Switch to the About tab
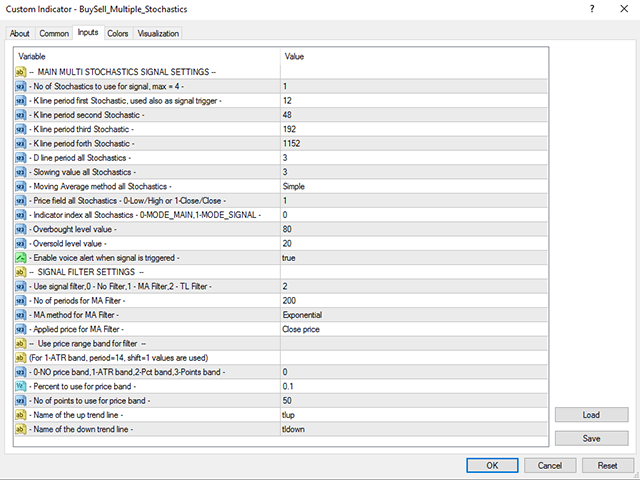 (20, 33)
